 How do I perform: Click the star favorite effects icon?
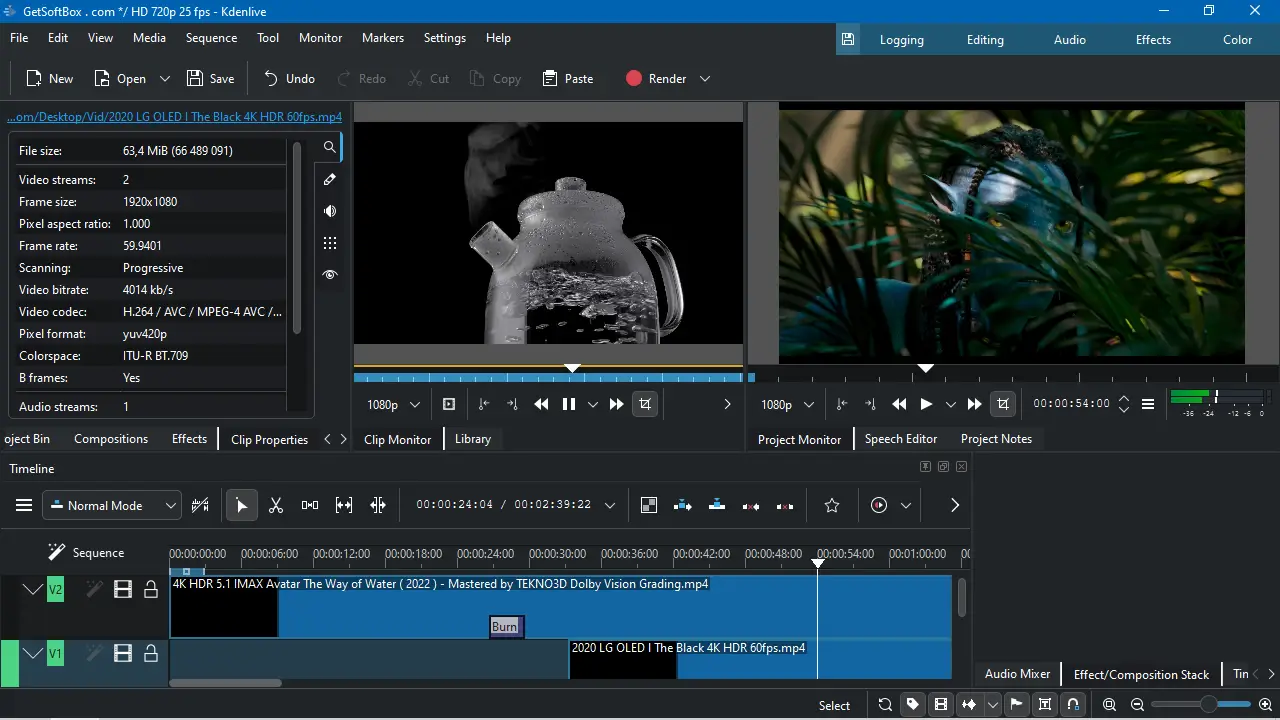(832, 505)
